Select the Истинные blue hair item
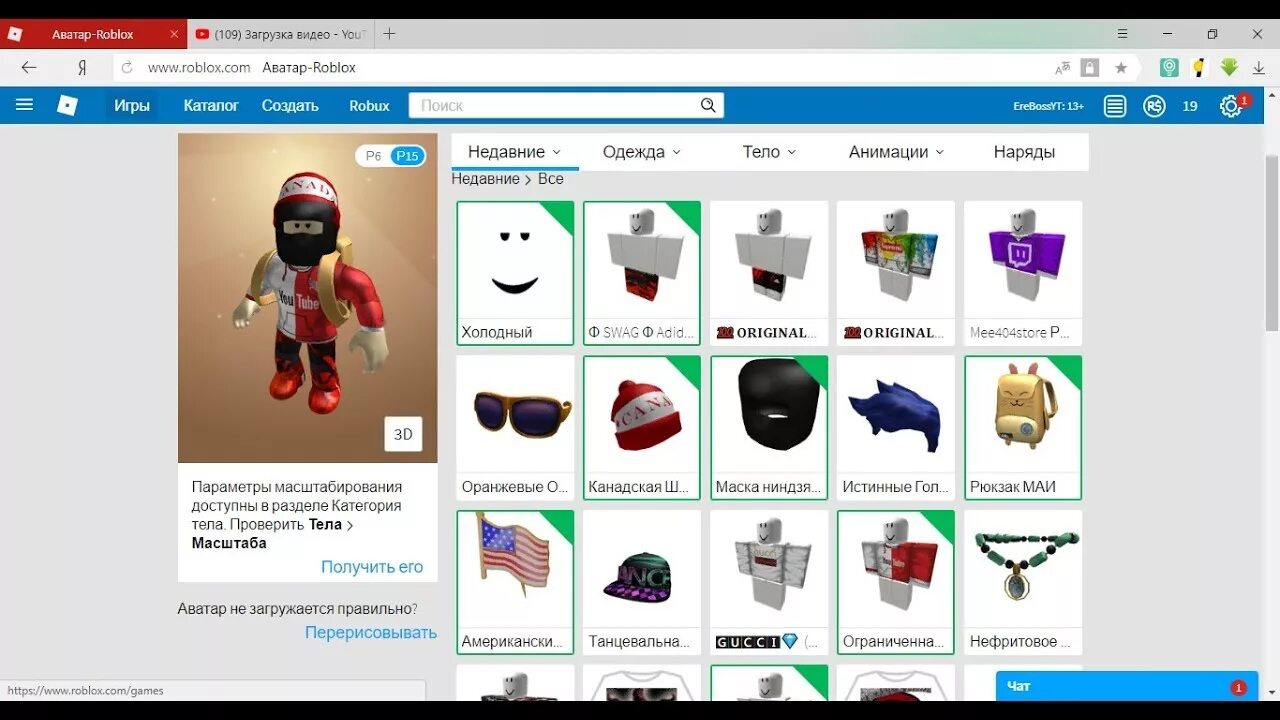Screen dimensions: 1280x720 pos(896,428)
